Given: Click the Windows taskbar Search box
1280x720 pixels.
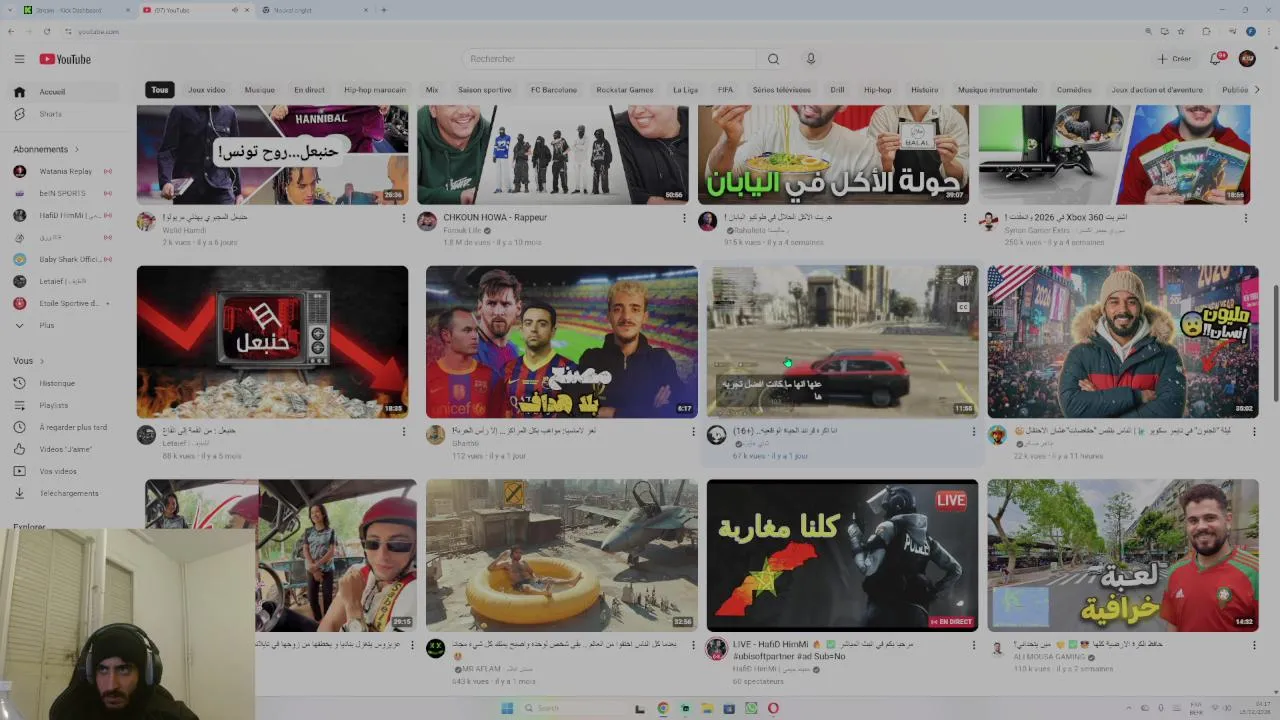Looking at the screenshot, I should coord(573,708).
